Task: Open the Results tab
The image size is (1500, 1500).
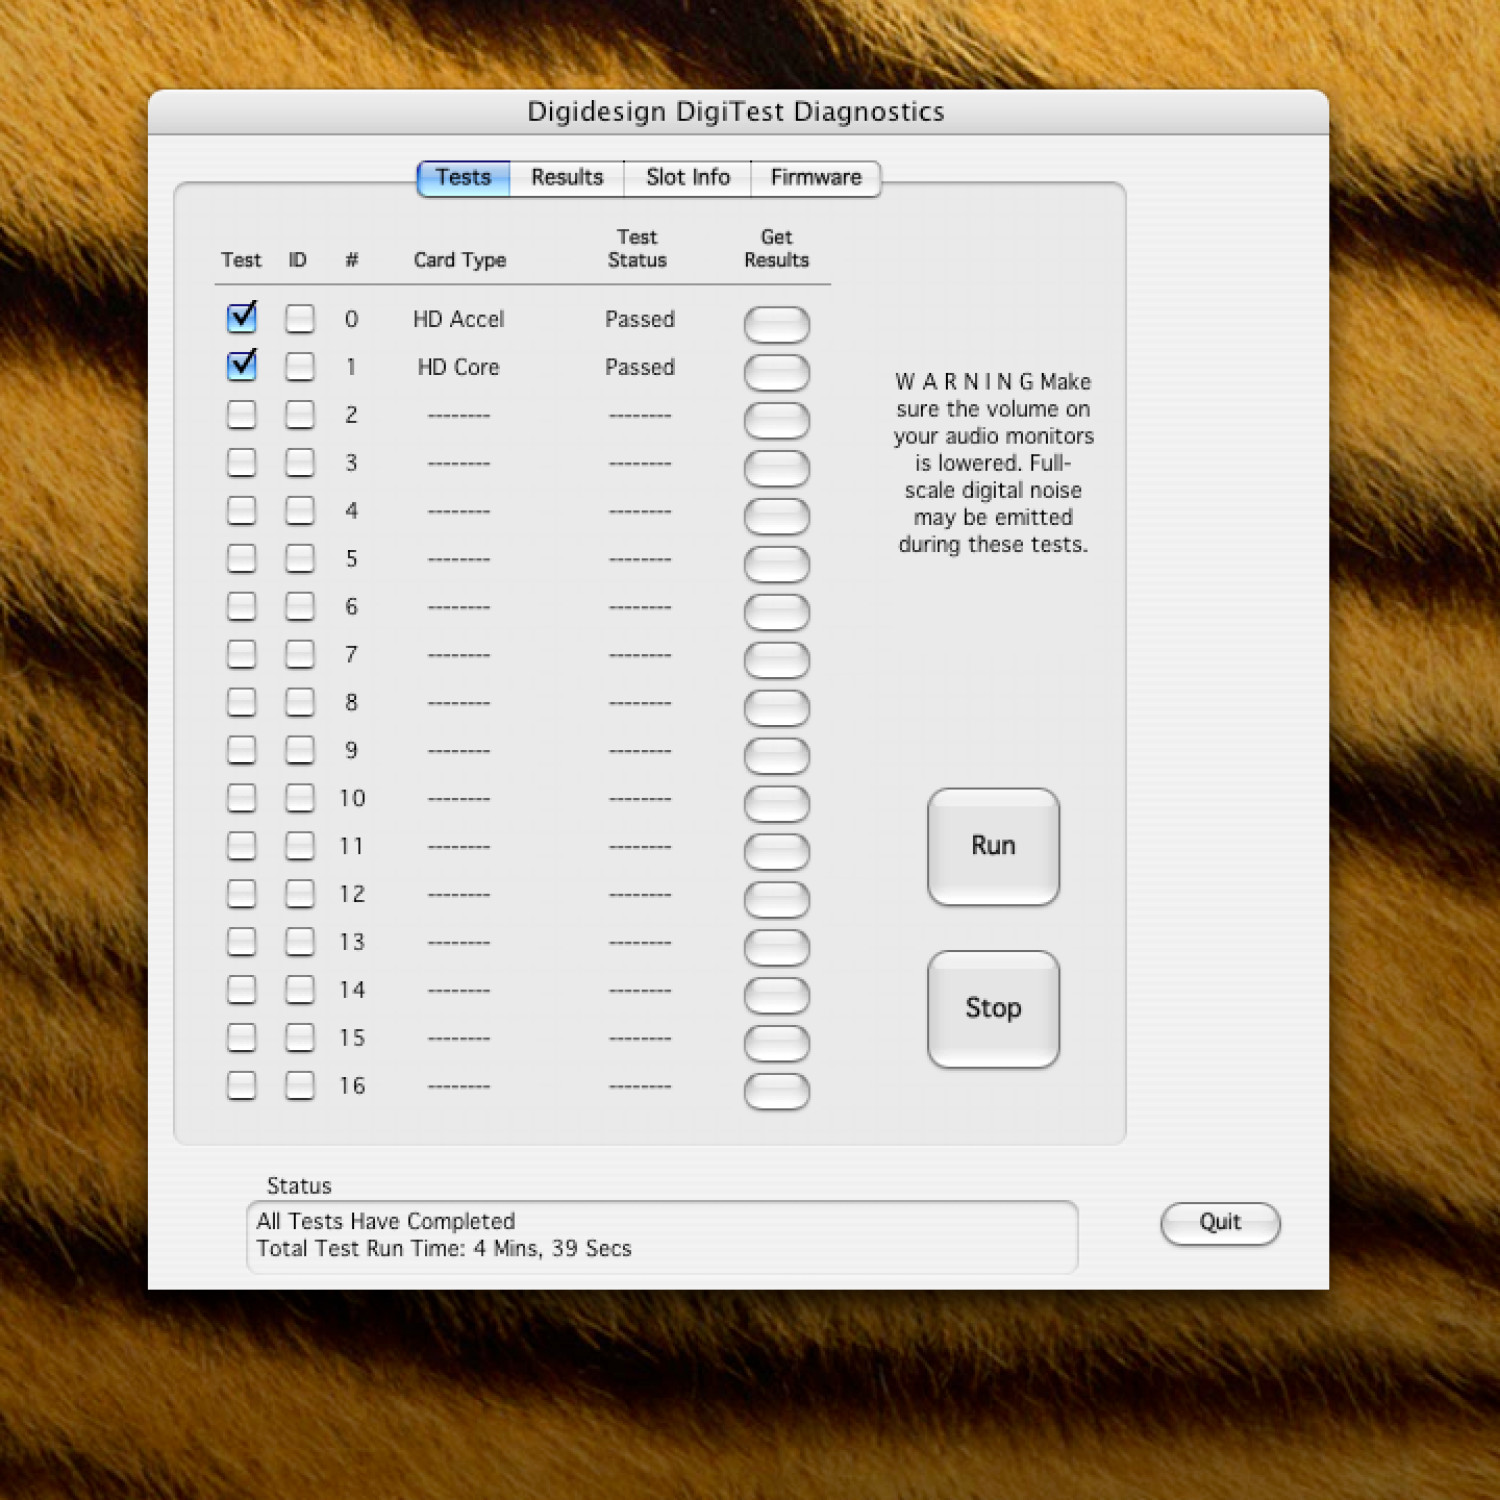Action: [x=567, y=178]
